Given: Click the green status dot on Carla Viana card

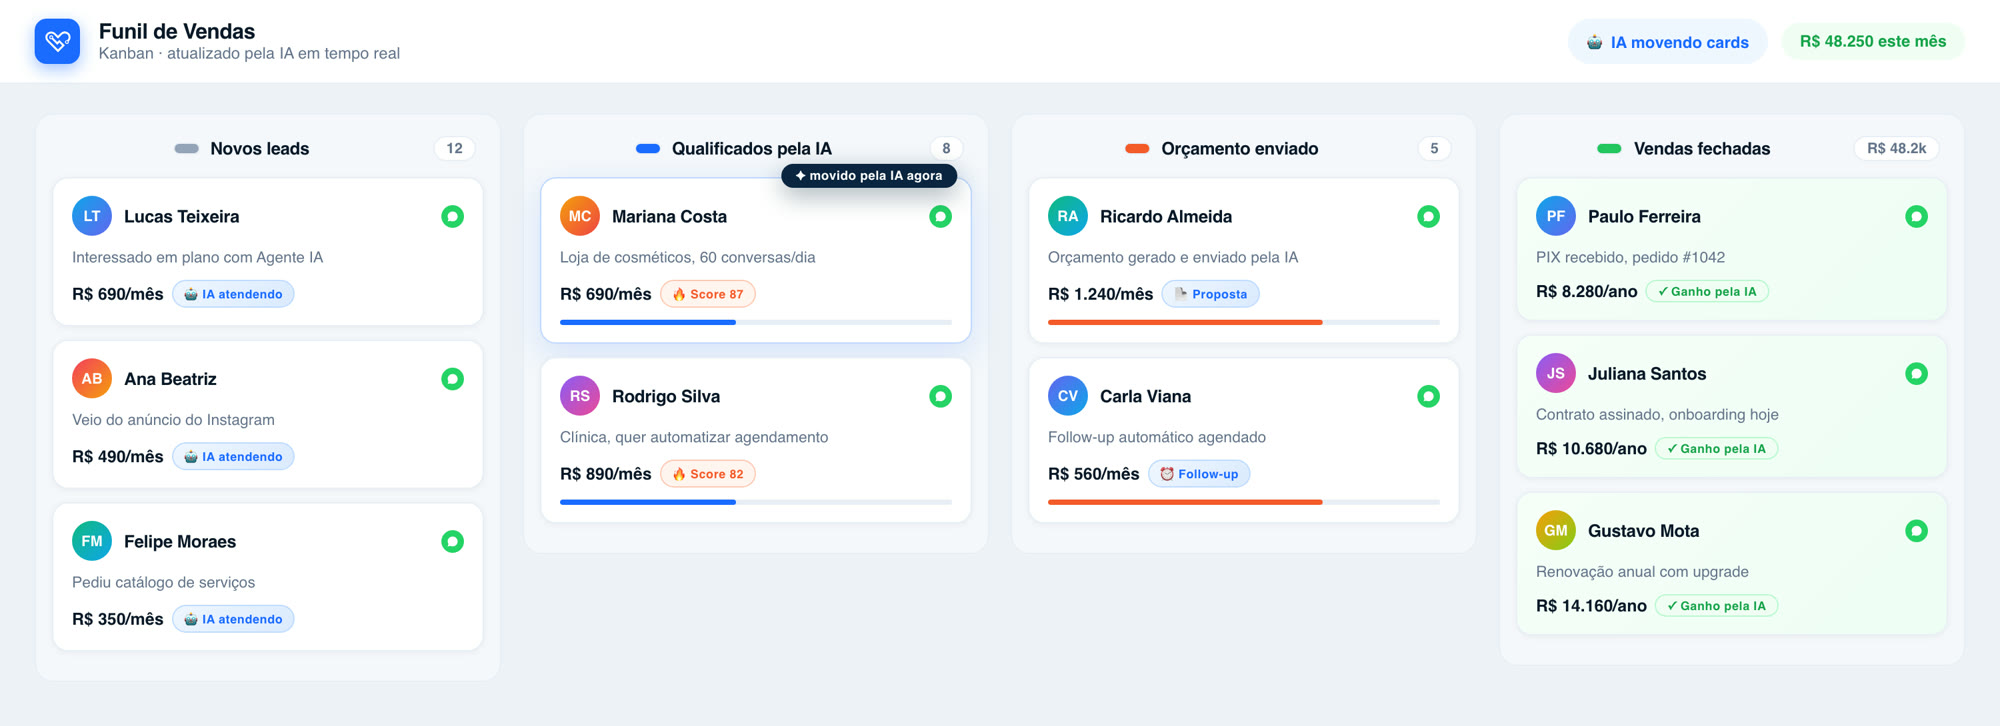Looking at the screenshot, I should point(1429,396).
